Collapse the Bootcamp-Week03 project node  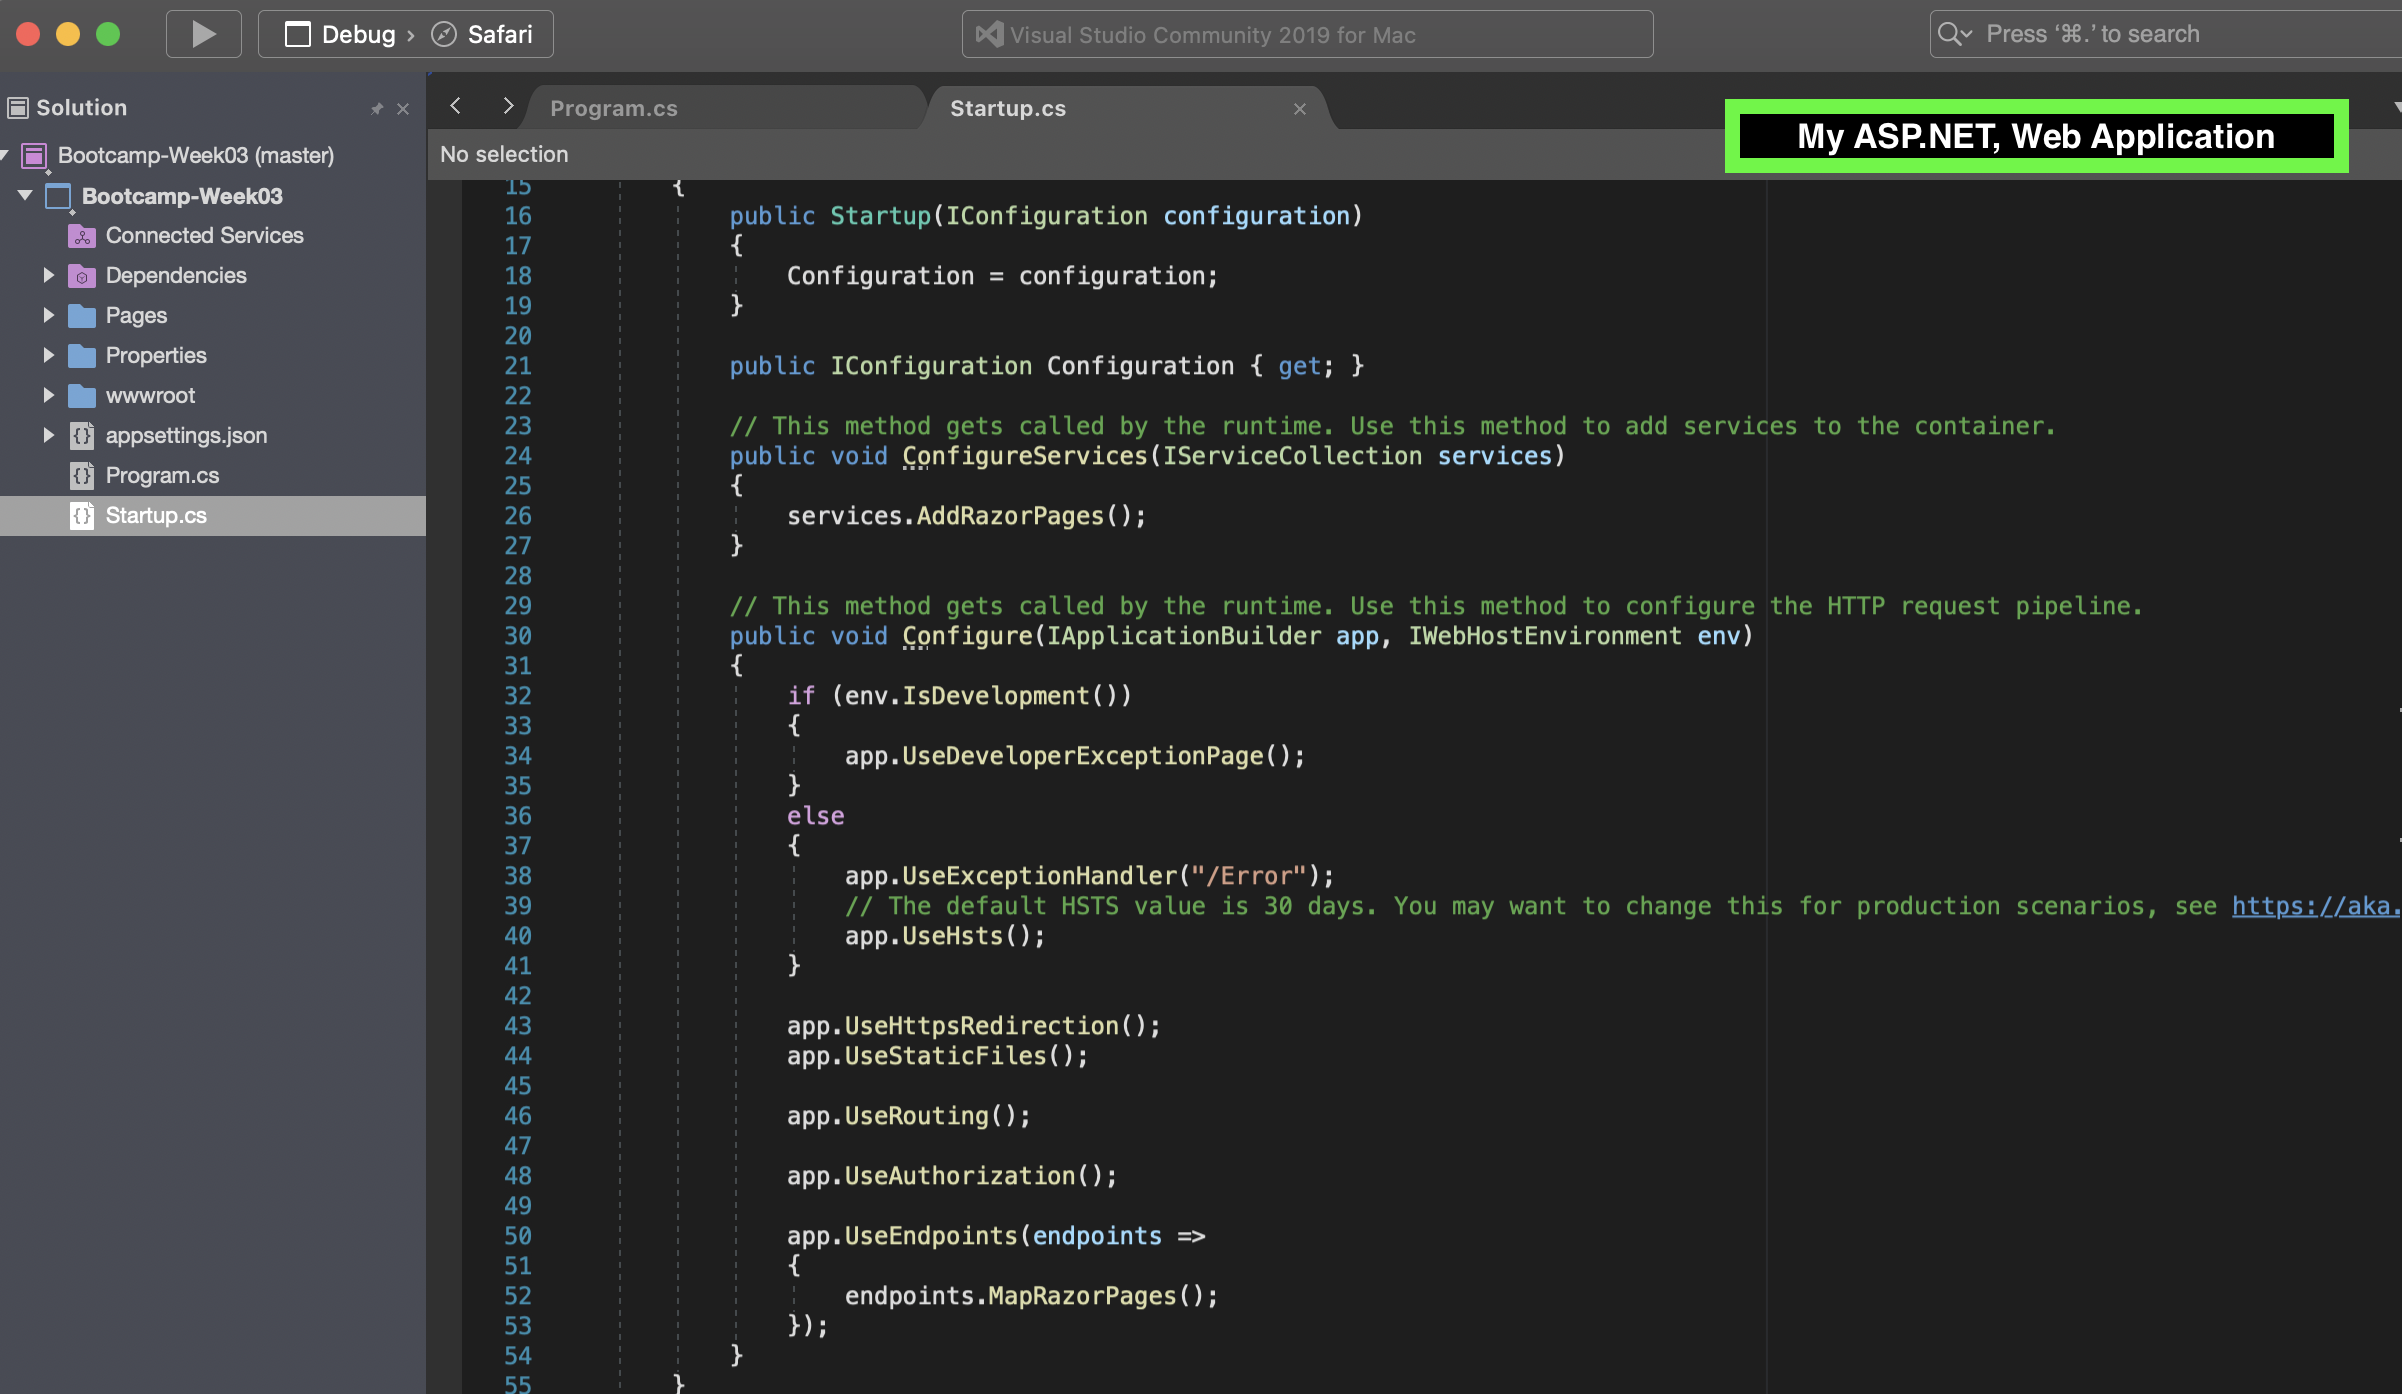tap(25, 195)
